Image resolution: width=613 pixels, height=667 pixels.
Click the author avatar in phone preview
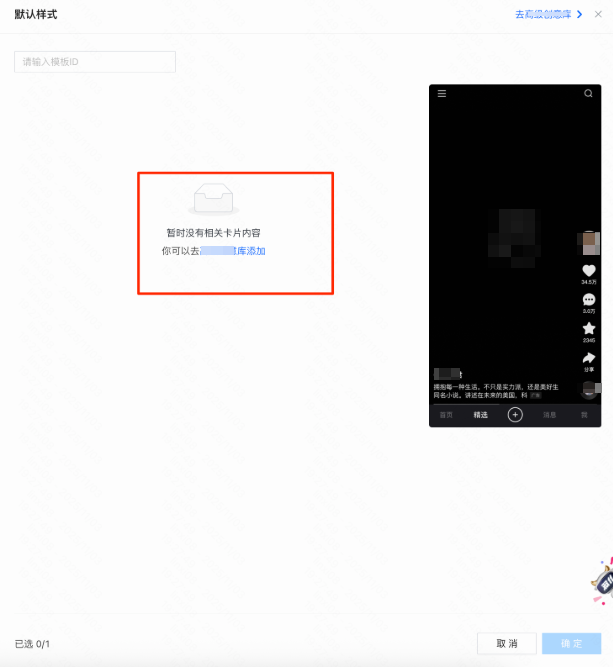pyautogui.click(x=590, y=242)
